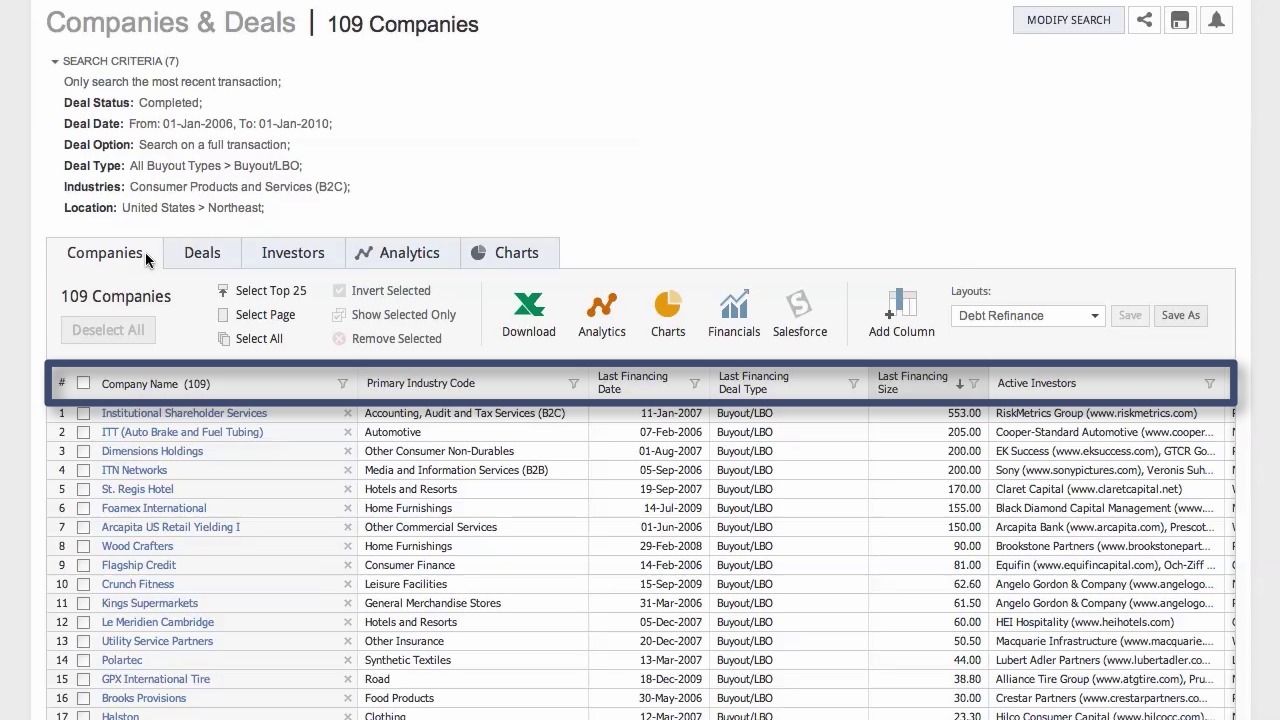Click the Salesforce export icon
1280x720 pixels.
(800, 314)
